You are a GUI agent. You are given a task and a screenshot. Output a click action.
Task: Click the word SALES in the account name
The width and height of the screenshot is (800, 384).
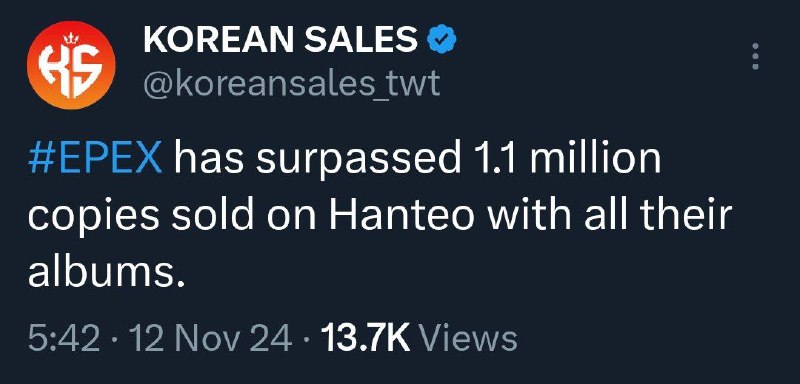[x=361, y=40]
